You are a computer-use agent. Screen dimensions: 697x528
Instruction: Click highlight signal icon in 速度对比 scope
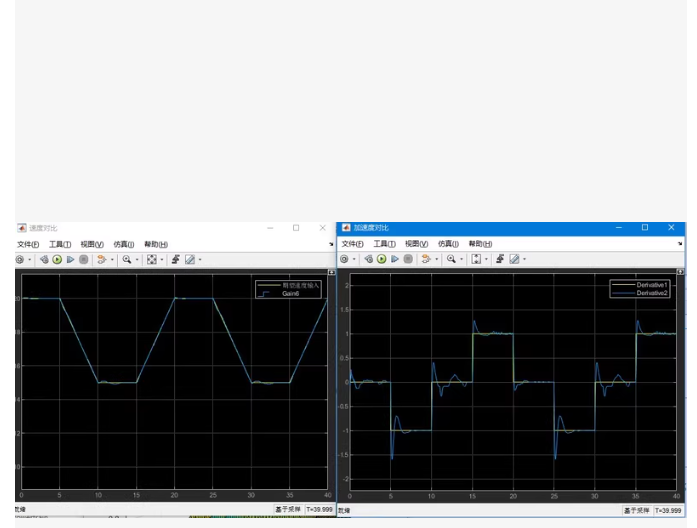point(102,260)
